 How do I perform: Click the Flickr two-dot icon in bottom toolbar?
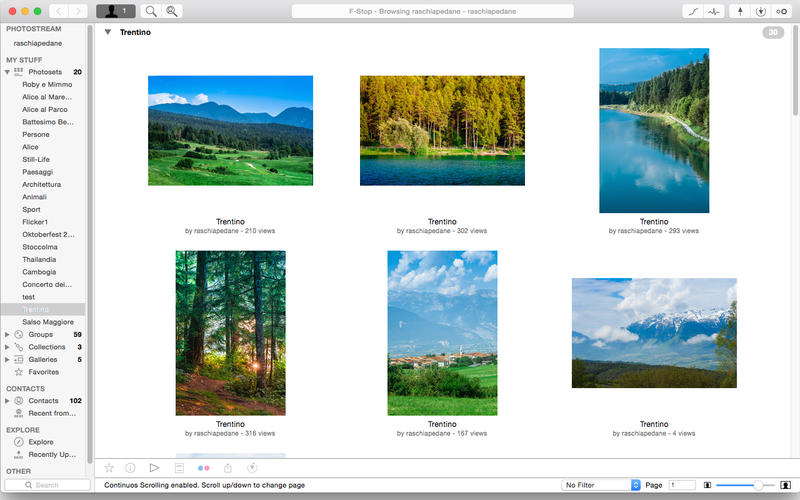coord(204,467)
